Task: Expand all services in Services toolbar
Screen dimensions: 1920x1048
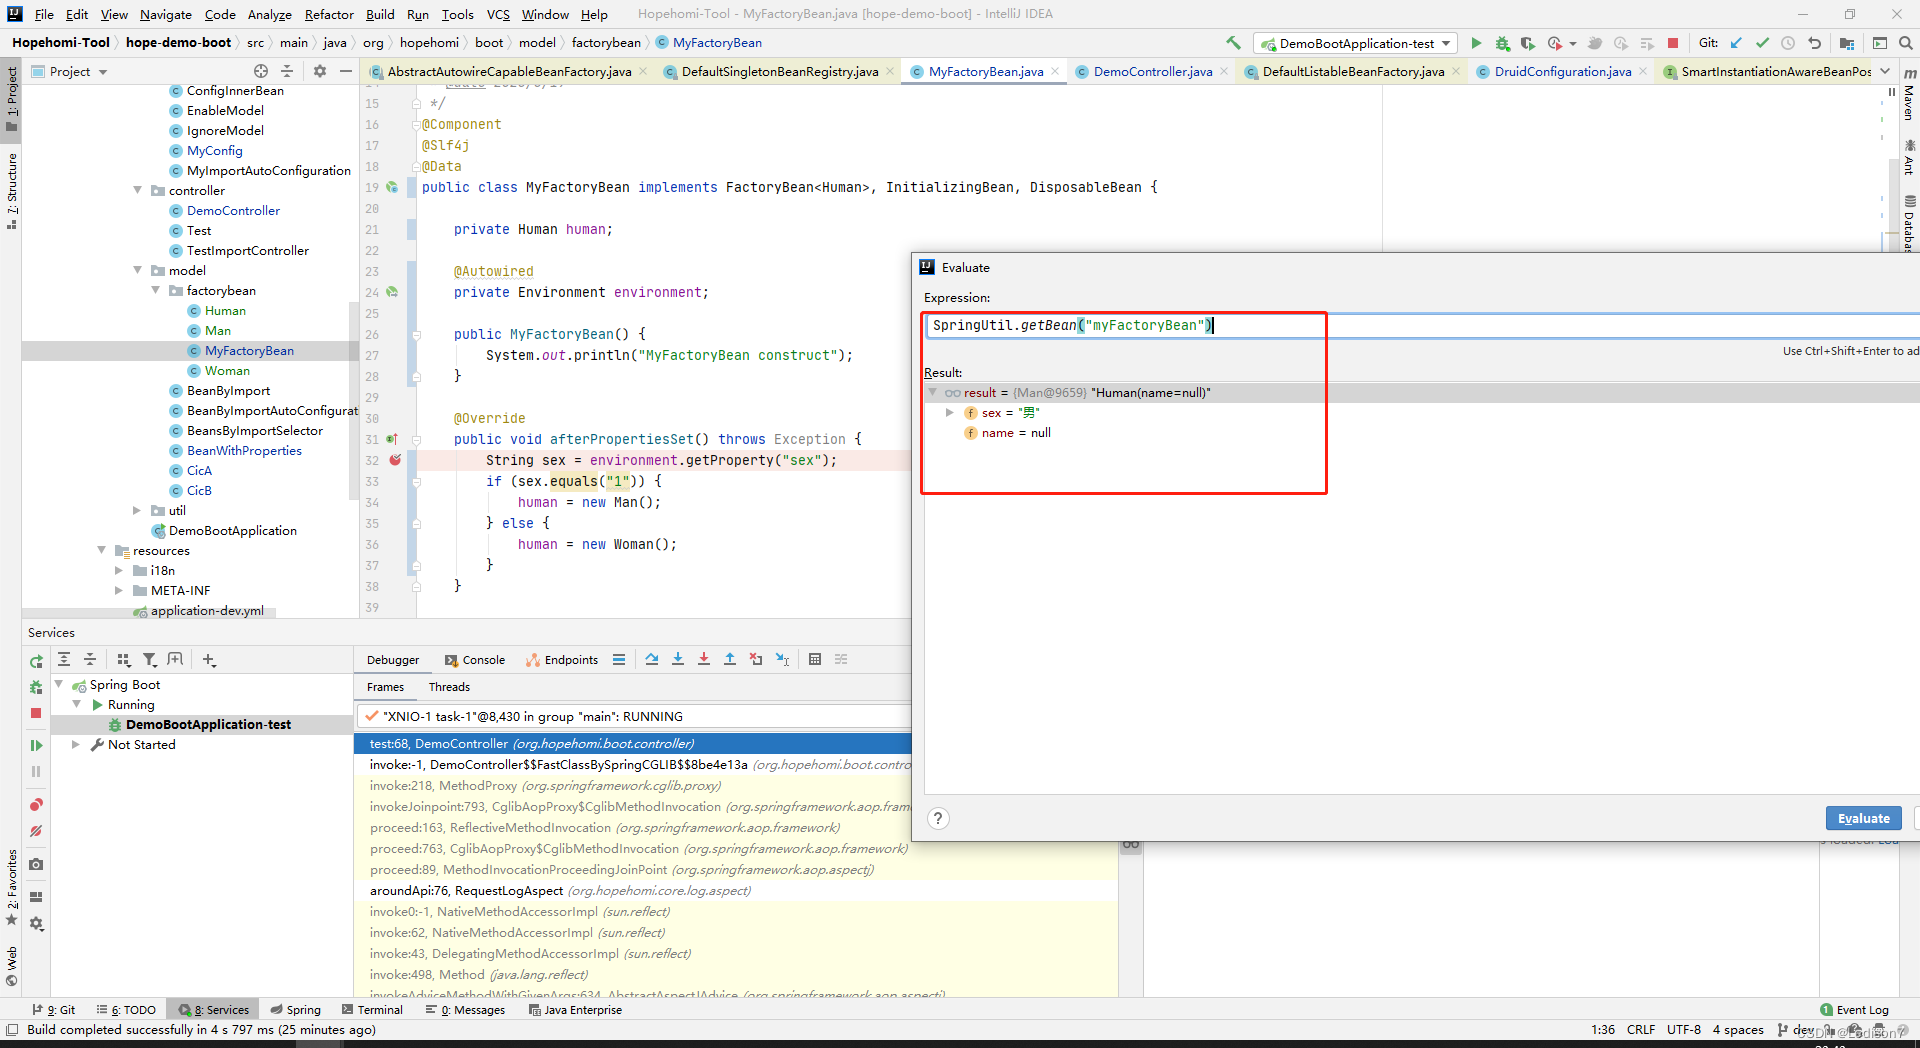Action: [x=64, y=659]
